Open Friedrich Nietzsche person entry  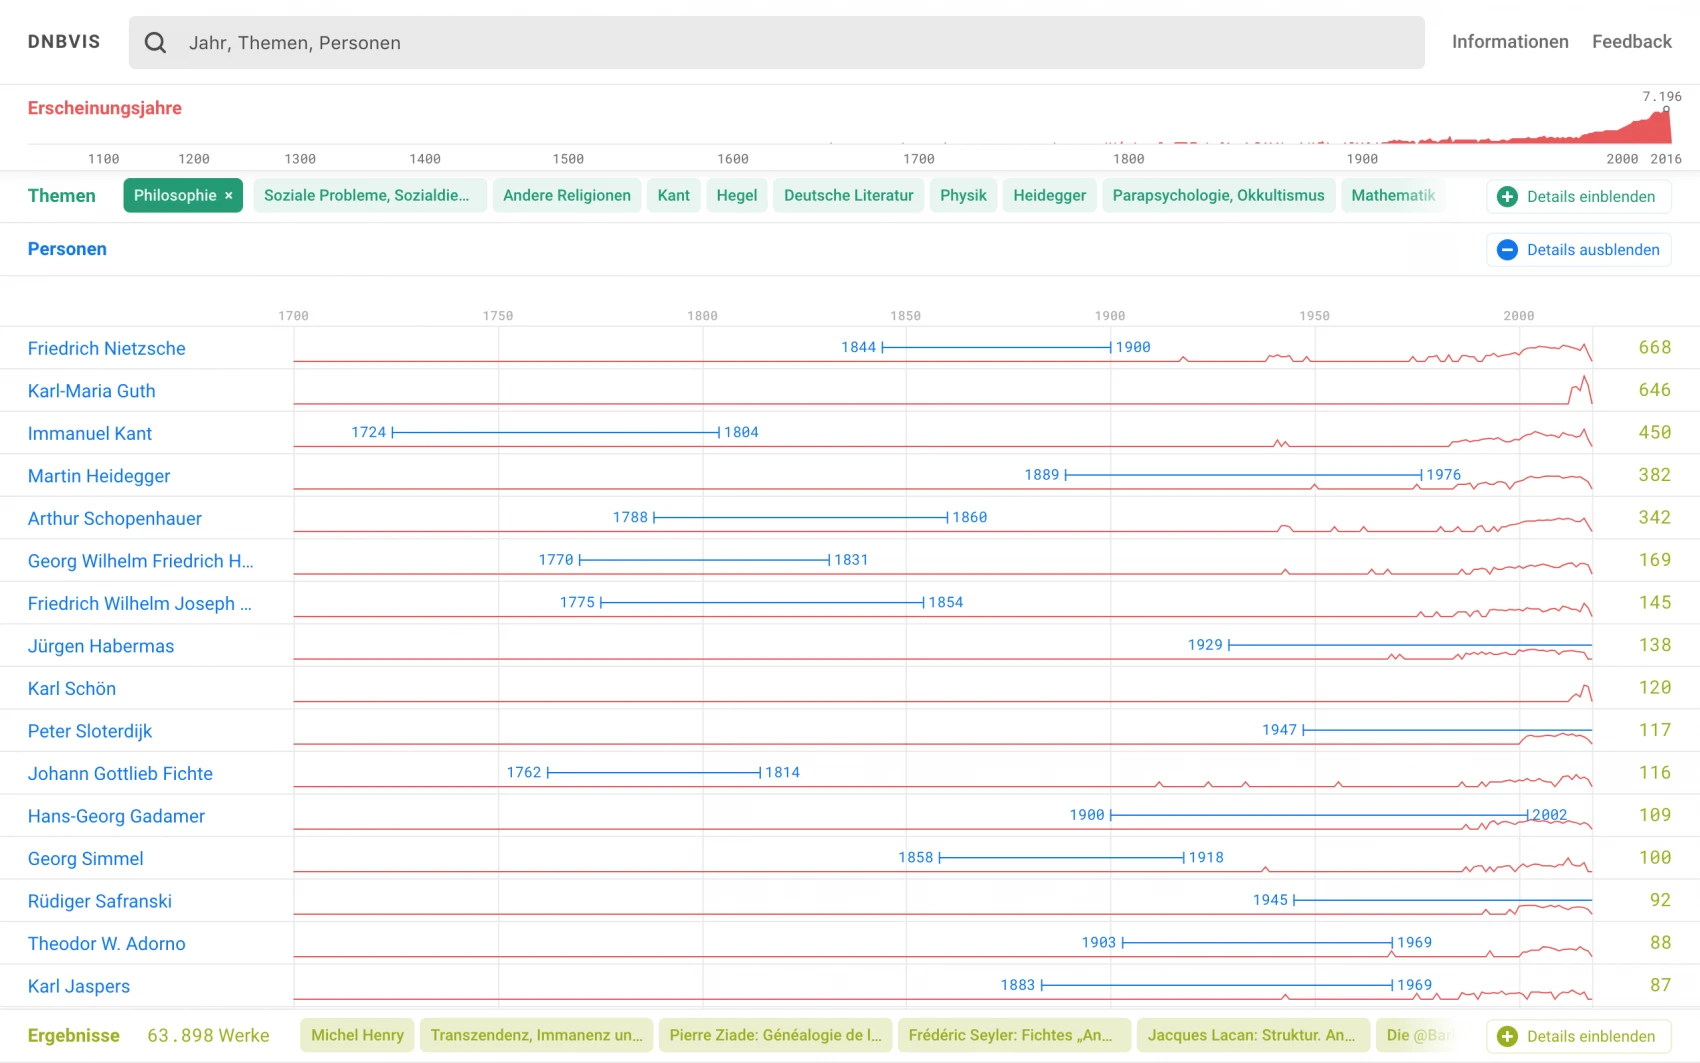(x=107, y=349)
